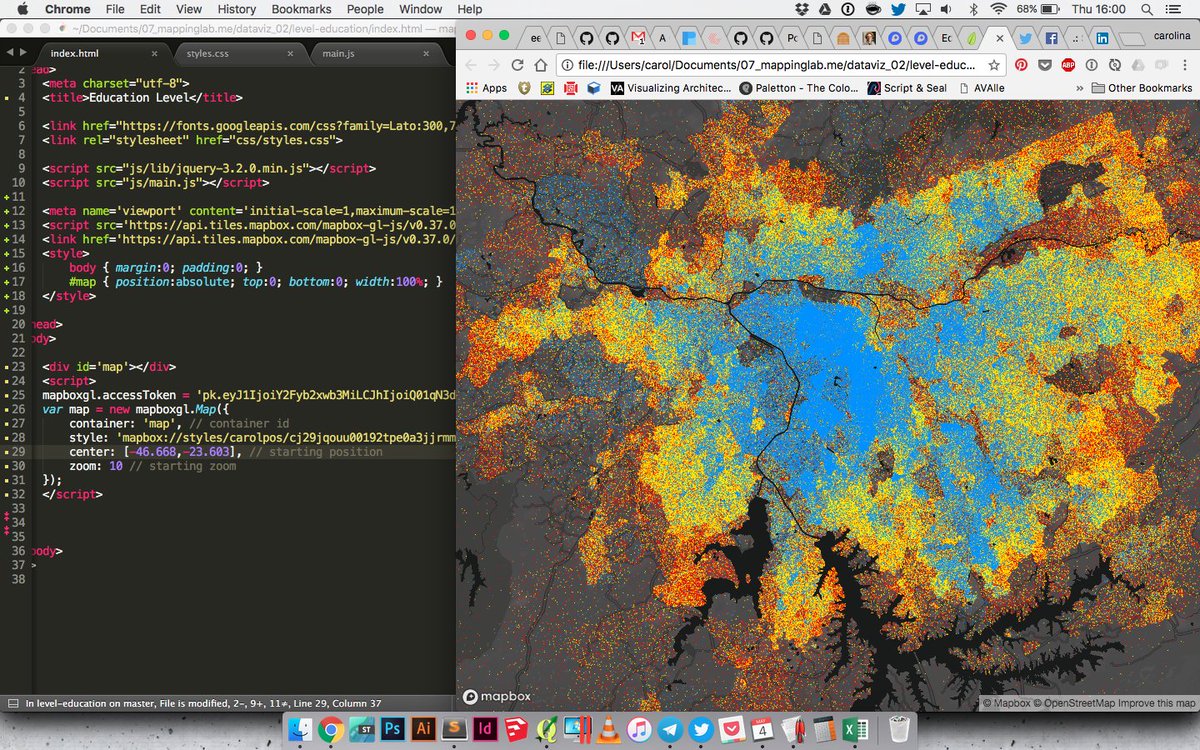
Task: Adjust volume via menu bar speaker icon
Action: (945, 9)
